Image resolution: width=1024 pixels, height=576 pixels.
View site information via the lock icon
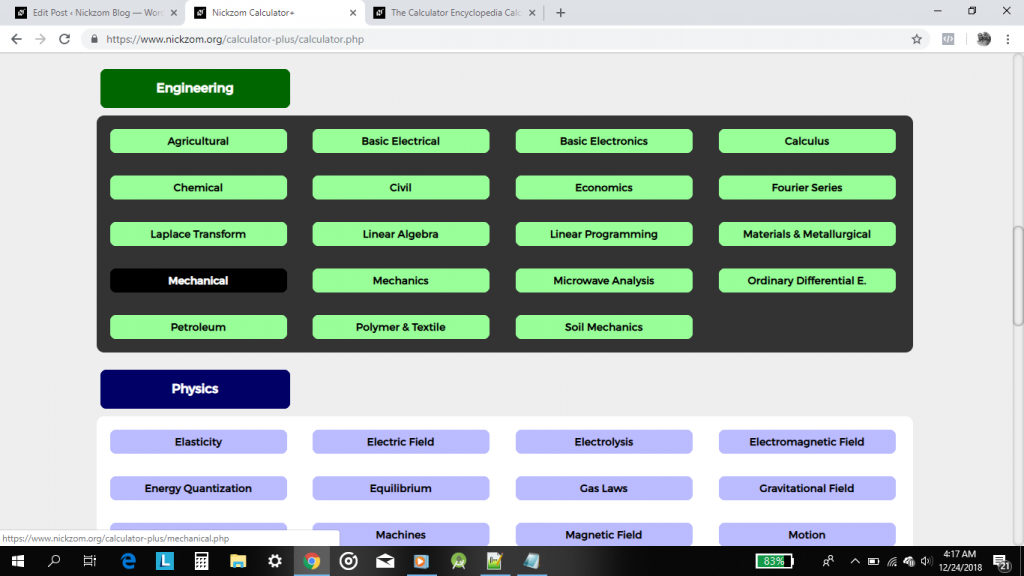coord(94,39)
